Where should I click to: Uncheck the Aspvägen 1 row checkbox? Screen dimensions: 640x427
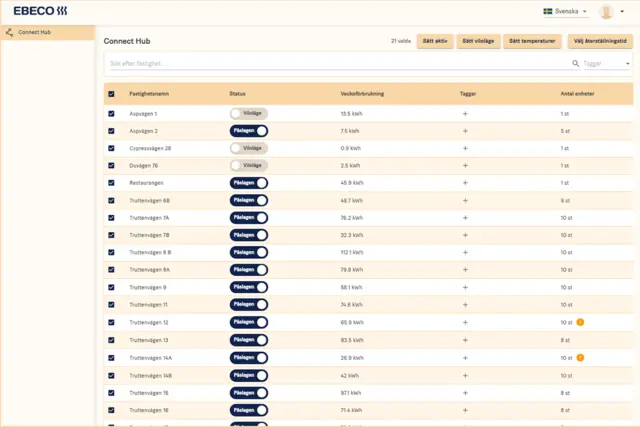click(111, 114)
